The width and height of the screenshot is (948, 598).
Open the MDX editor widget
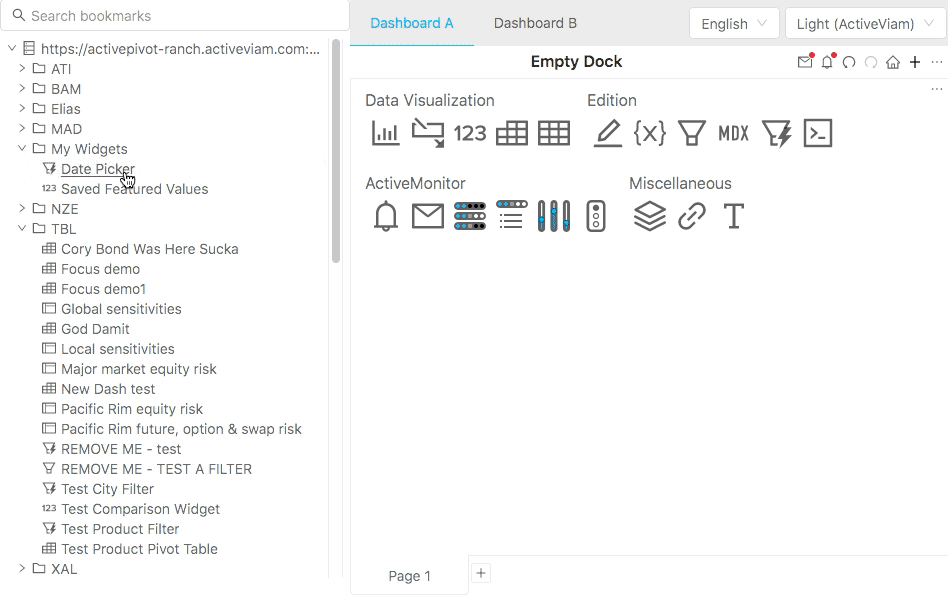click(733, 133)
